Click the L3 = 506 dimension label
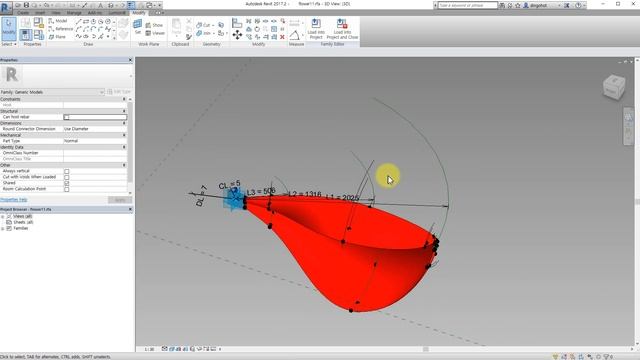This screenshot has width=640, height=360. (x=261, y=191)
